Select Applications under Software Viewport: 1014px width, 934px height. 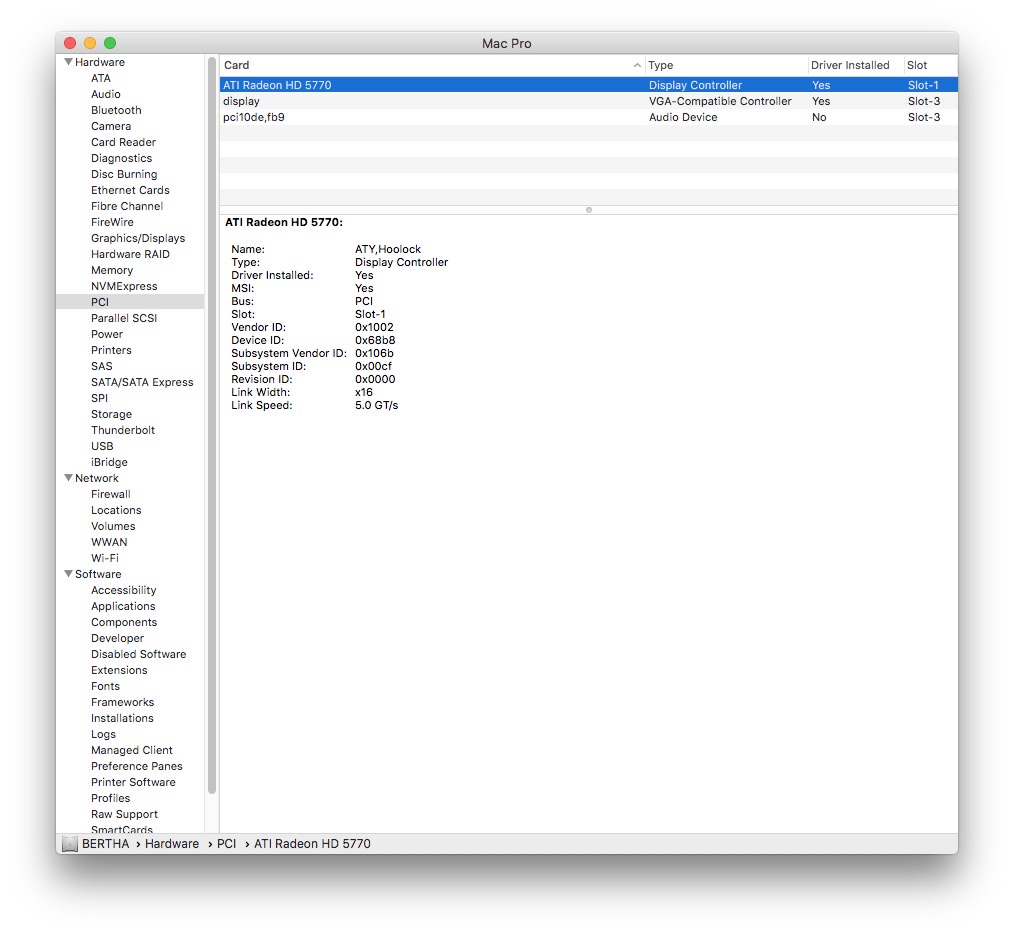(x=123, y=607)
